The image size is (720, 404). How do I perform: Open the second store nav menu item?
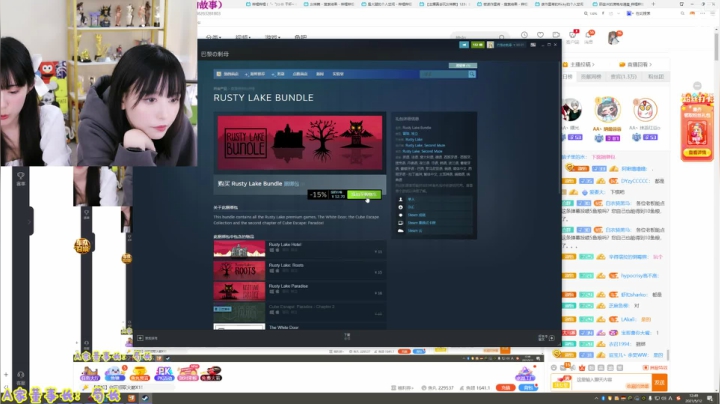[x=255, y=74]
